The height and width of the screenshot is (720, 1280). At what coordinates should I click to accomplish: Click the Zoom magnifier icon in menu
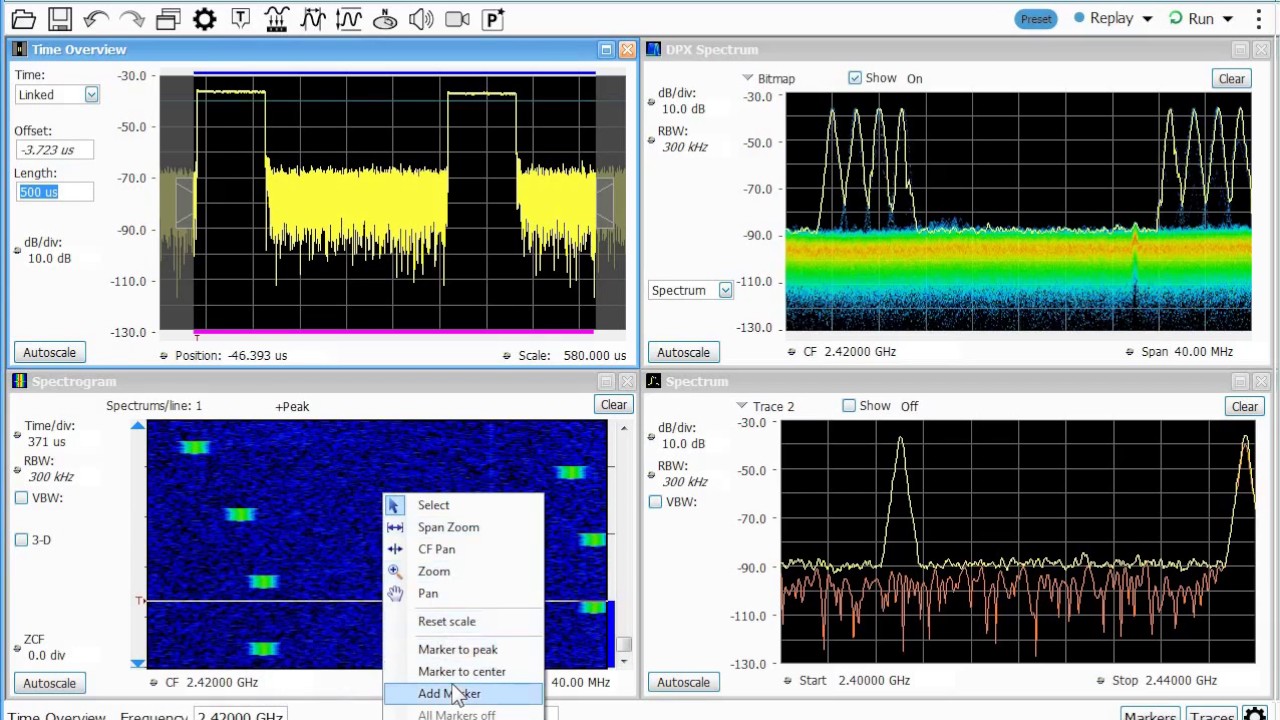(395, 571)
